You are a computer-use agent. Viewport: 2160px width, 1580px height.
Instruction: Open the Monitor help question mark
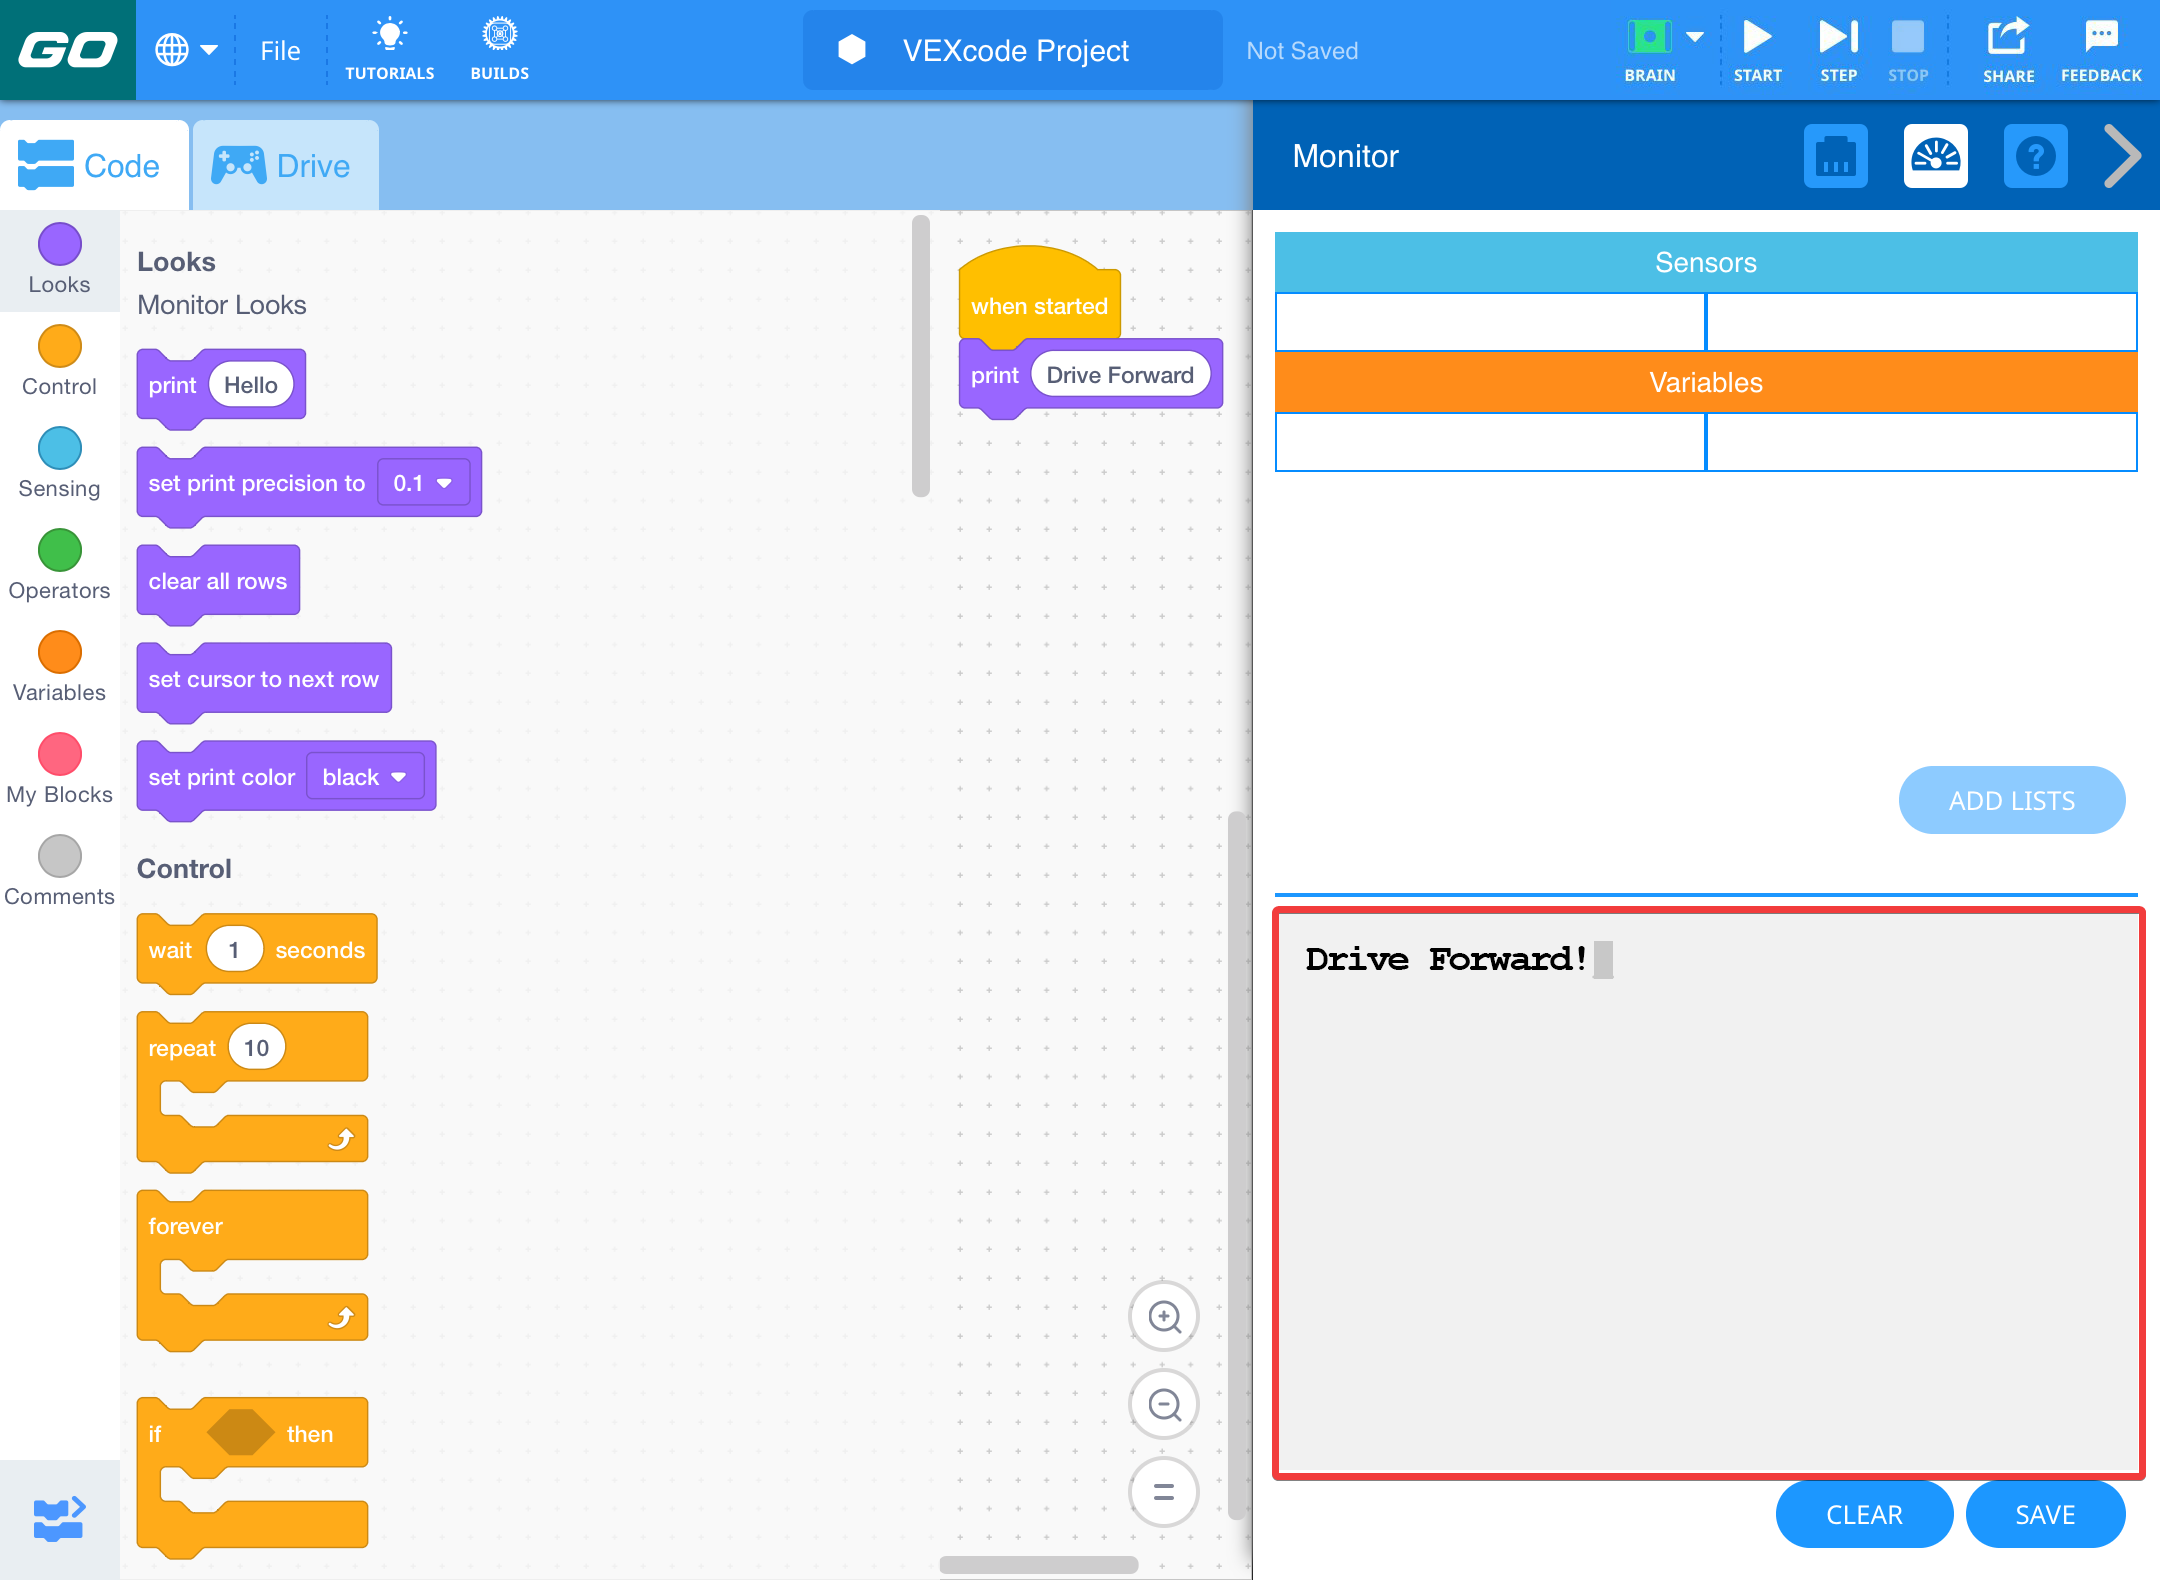2035,156
